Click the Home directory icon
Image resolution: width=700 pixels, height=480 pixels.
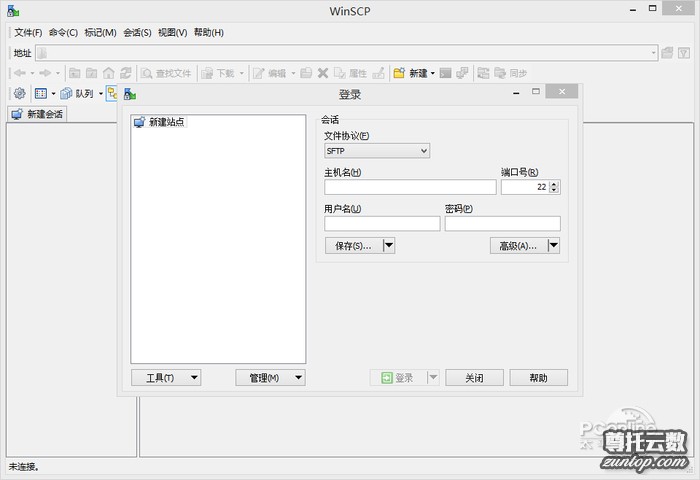coord(108,73)
